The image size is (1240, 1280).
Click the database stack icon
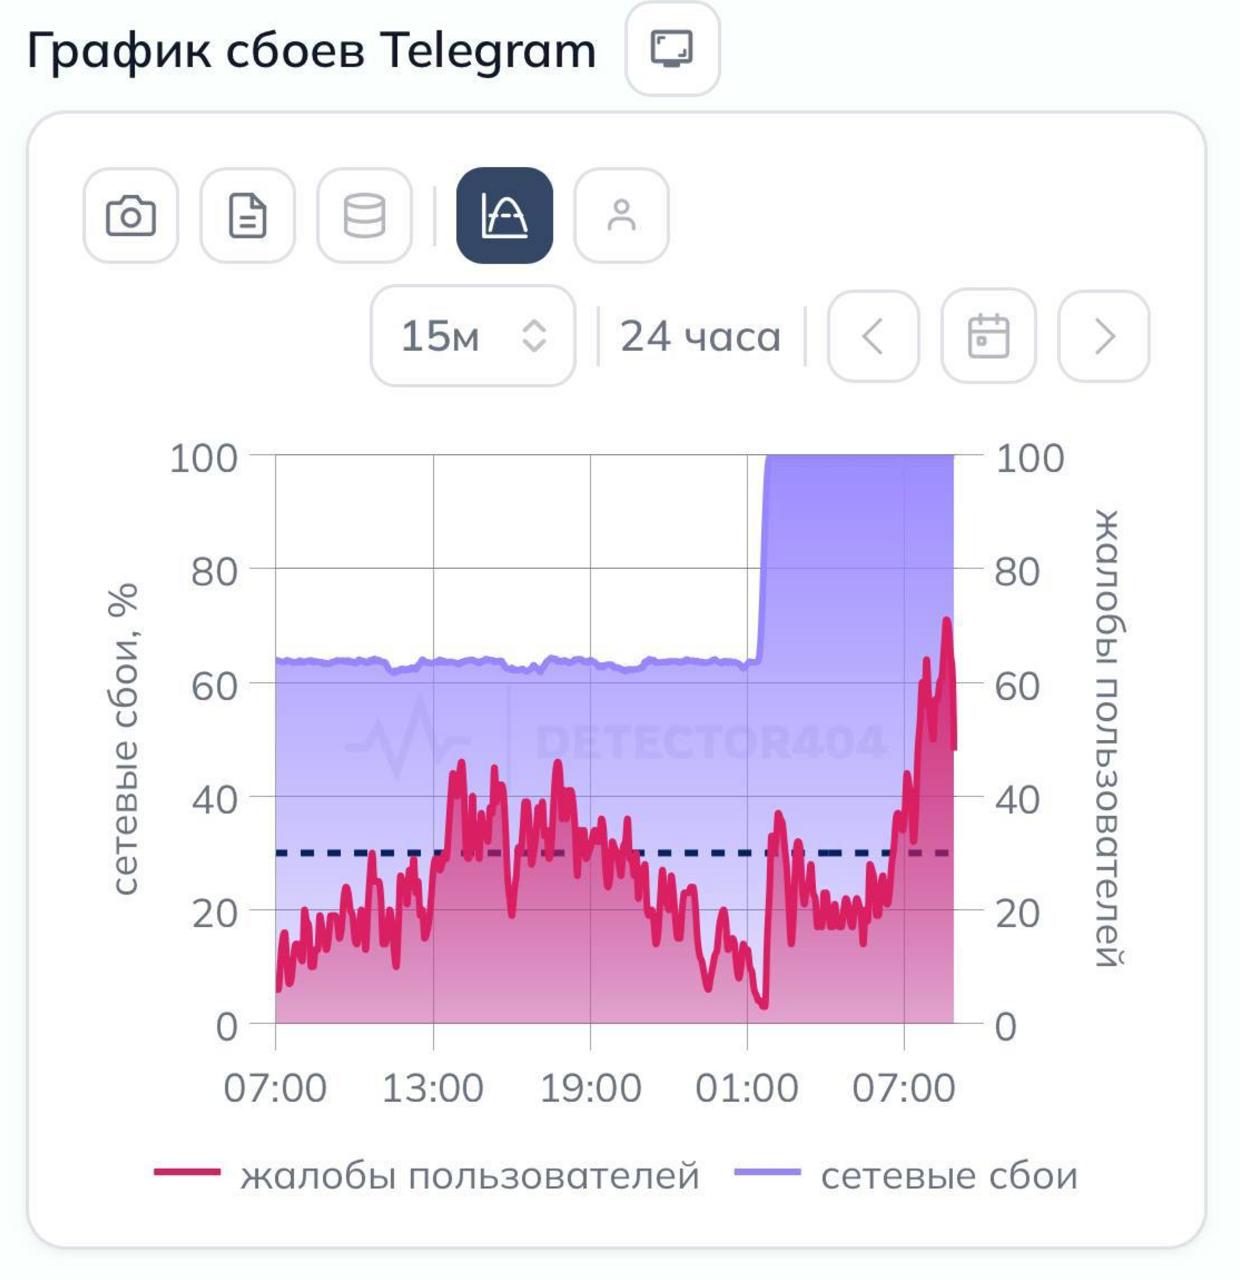[x=364, y=215]
